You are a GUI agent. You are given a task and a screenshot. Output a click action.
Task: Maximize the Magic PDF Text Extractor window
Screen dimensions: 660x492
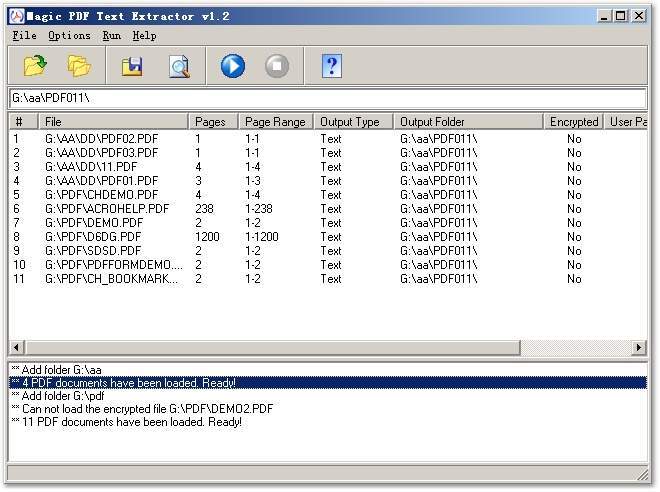(620, 16)
